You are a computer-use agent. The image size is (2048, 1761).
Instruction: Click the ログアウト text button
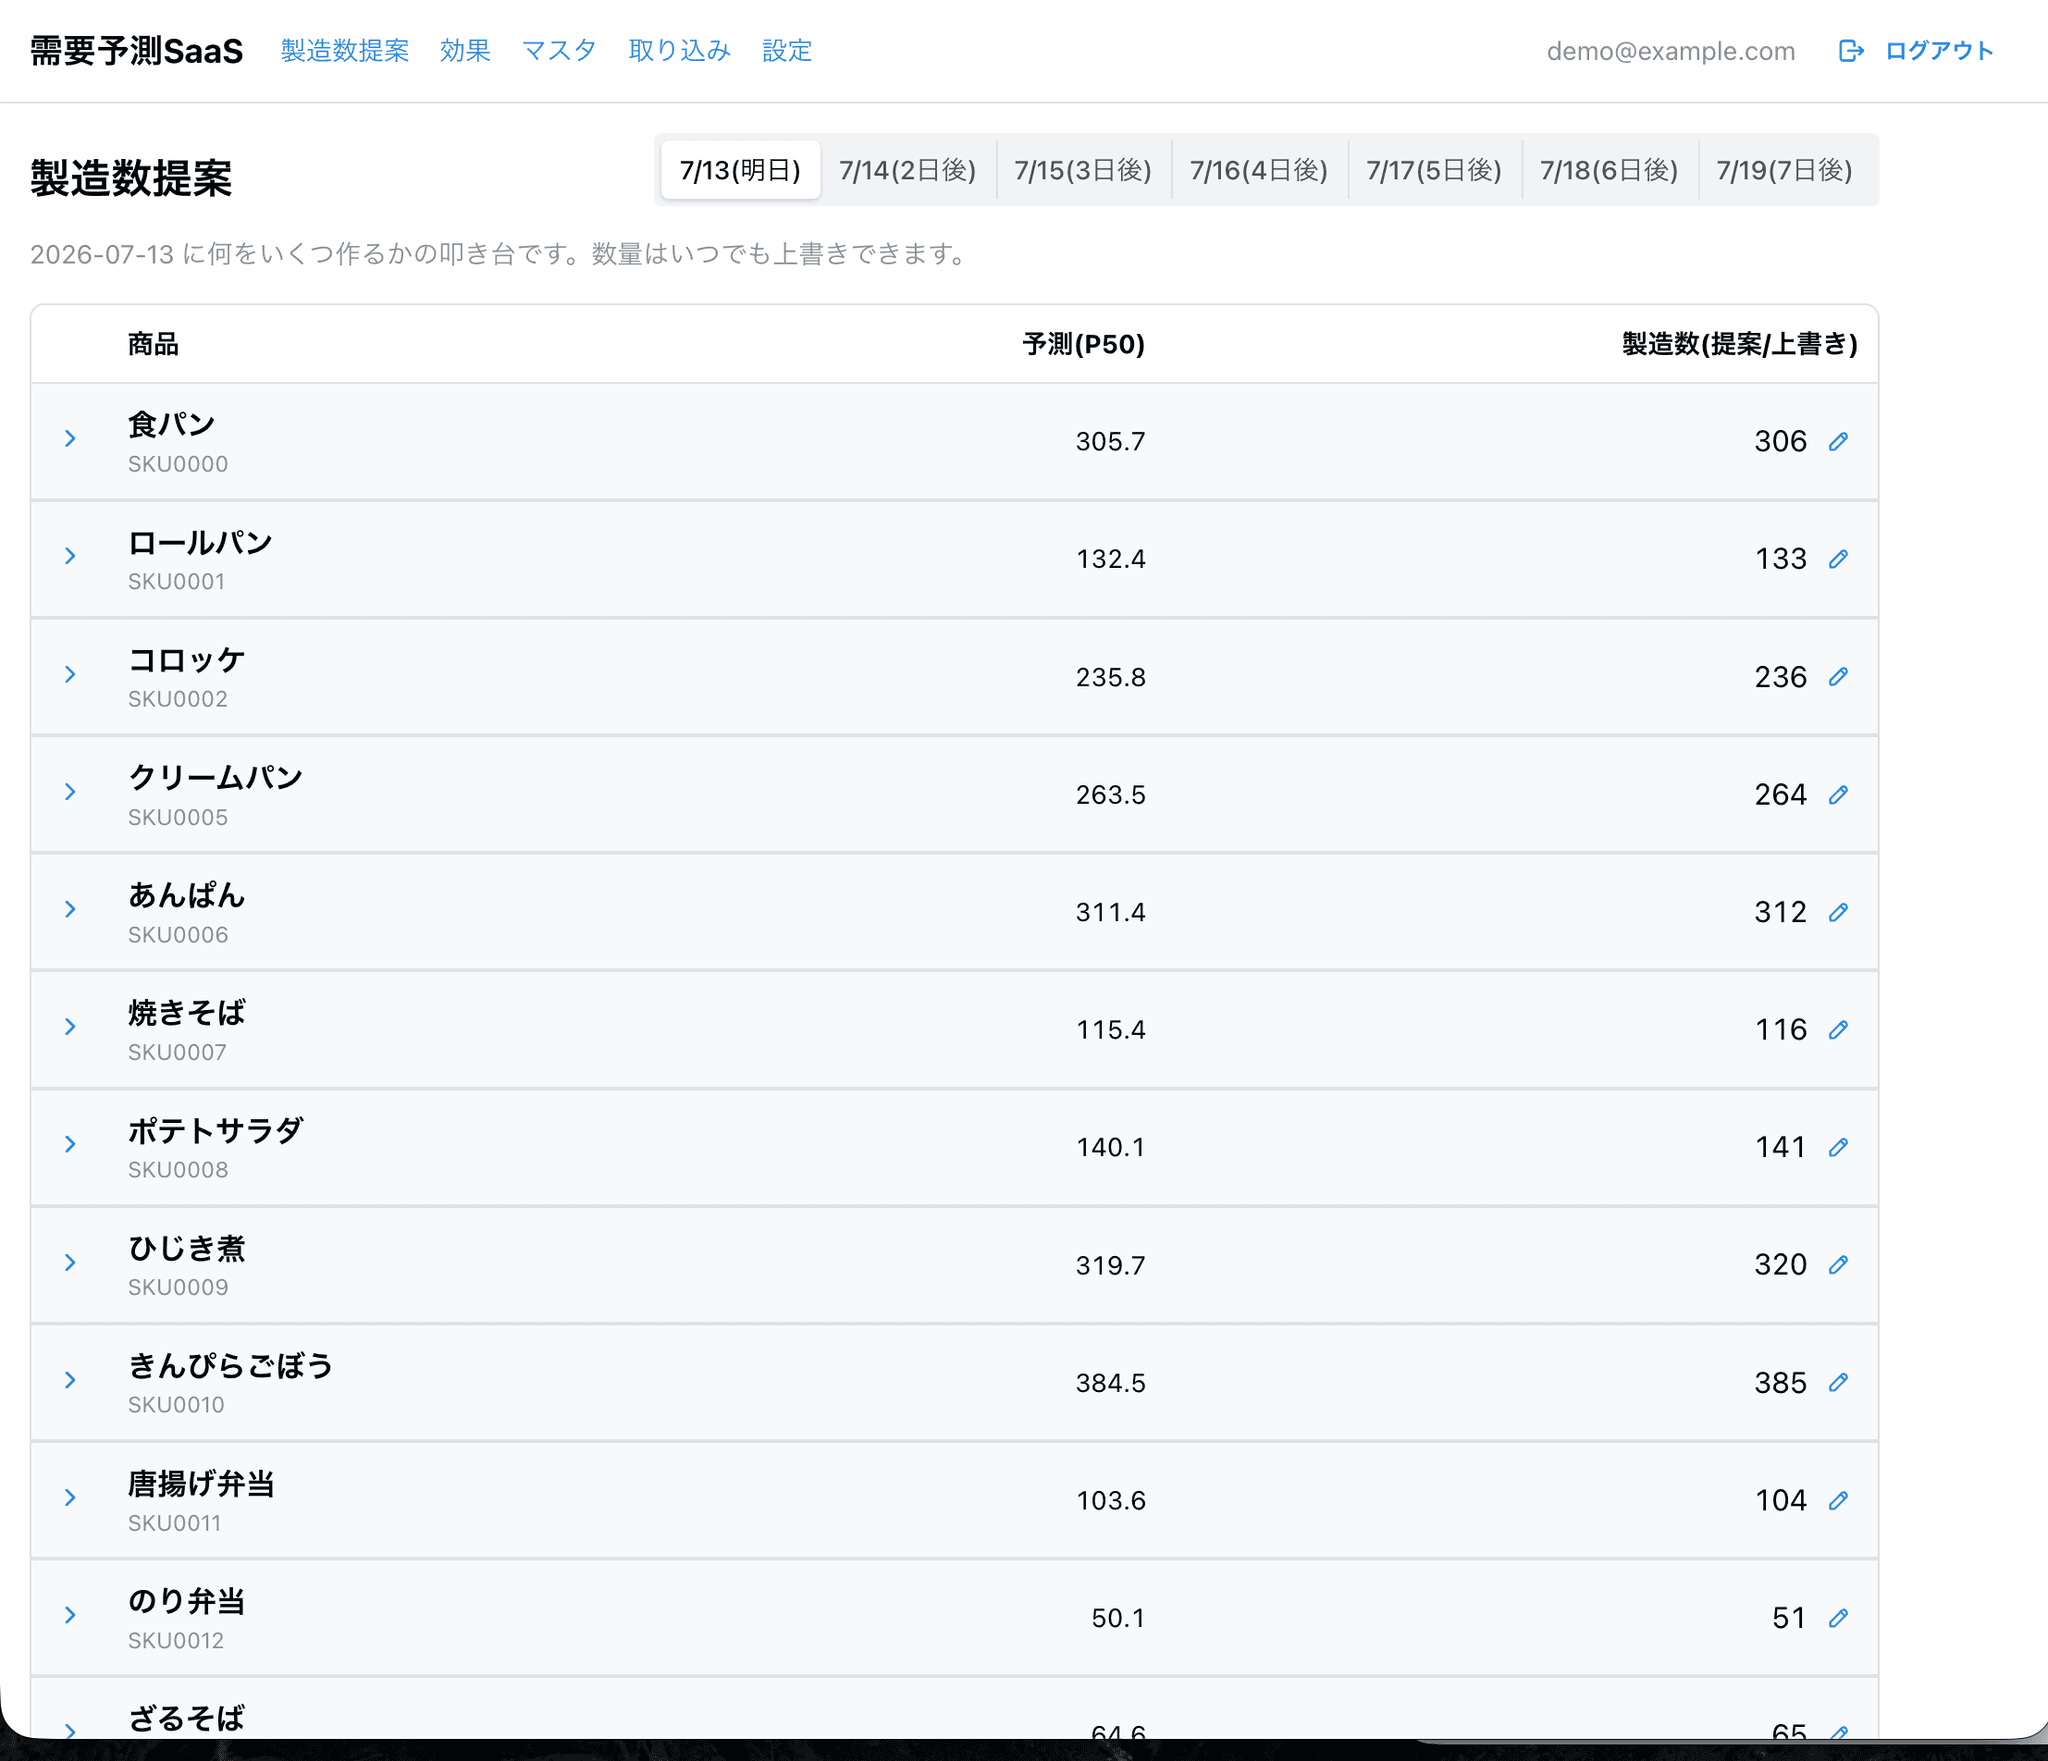pos(1938,51)
